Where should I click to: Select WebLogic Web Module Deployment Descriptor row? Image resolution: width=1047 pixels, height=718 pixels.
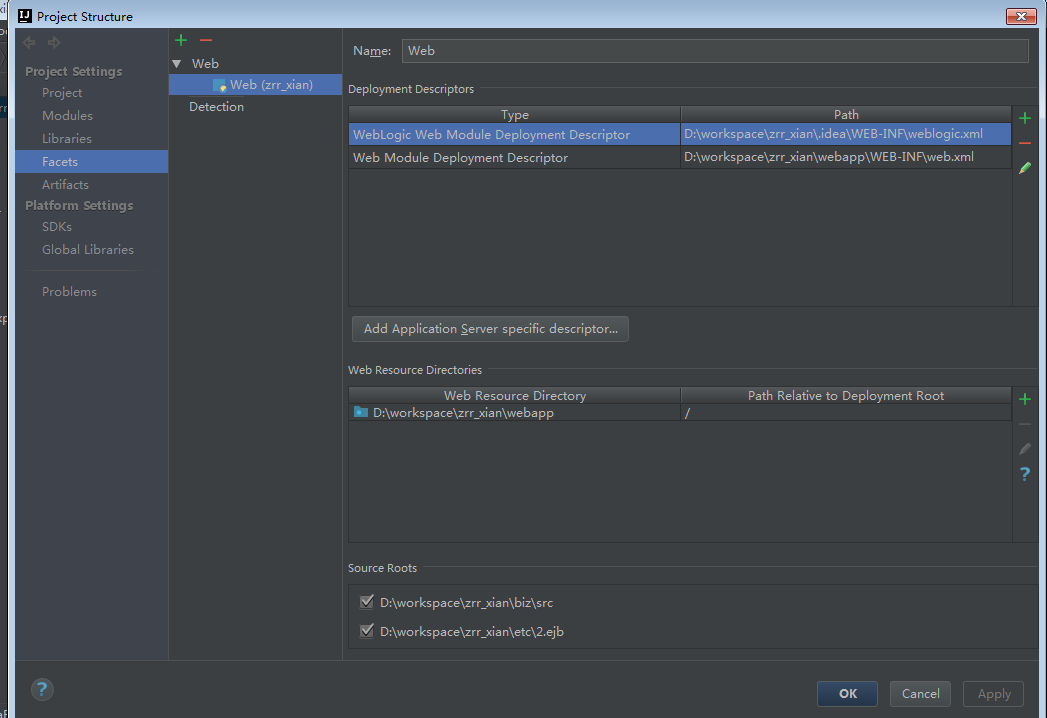[680, 134]
